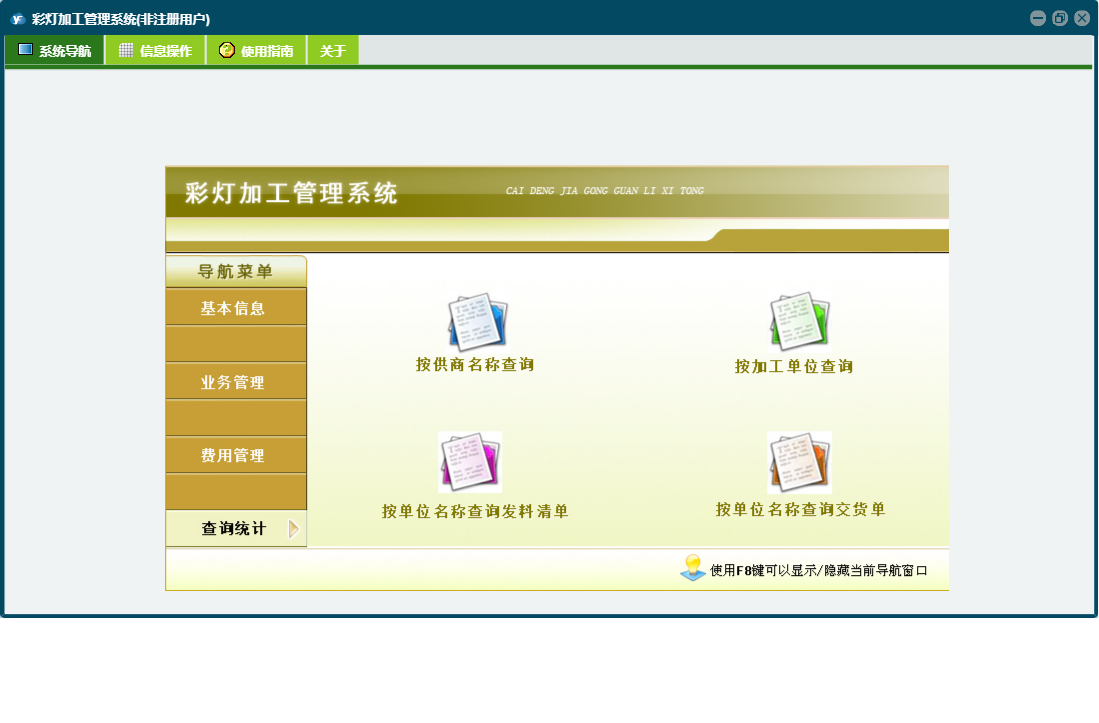Screen dimensions: 1099x723
Task: Open the 系统导航 menu
Action: [55, 50]
